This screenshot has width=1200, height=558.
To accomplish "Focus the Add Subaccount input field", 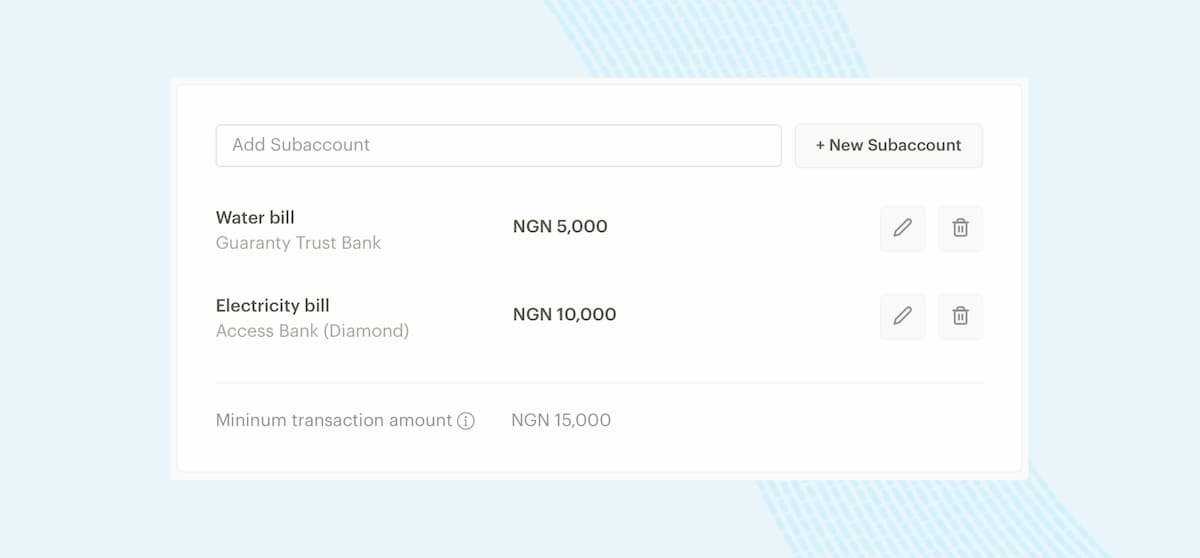I will (x=498, y=145).
